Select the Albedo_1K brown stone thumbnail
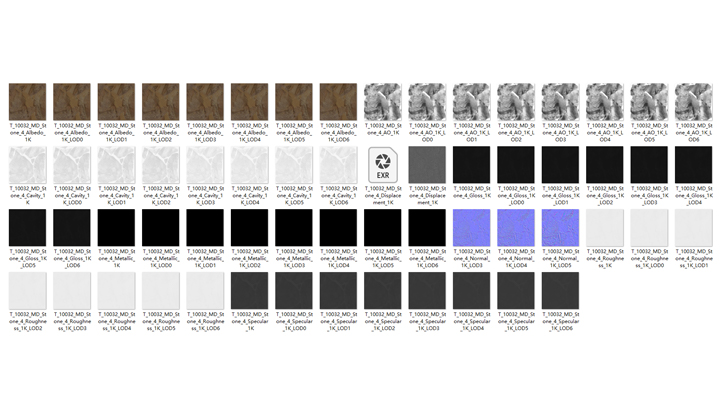720x410 pixels. coord(26,101)
